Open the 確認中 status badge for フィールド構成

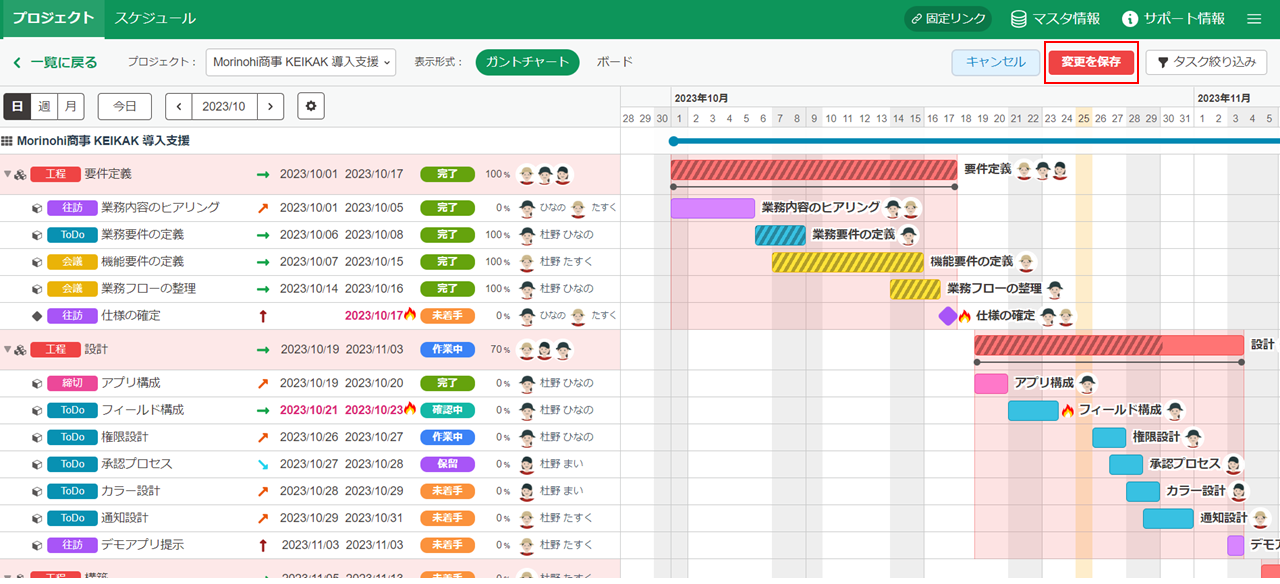click(447, 410)
